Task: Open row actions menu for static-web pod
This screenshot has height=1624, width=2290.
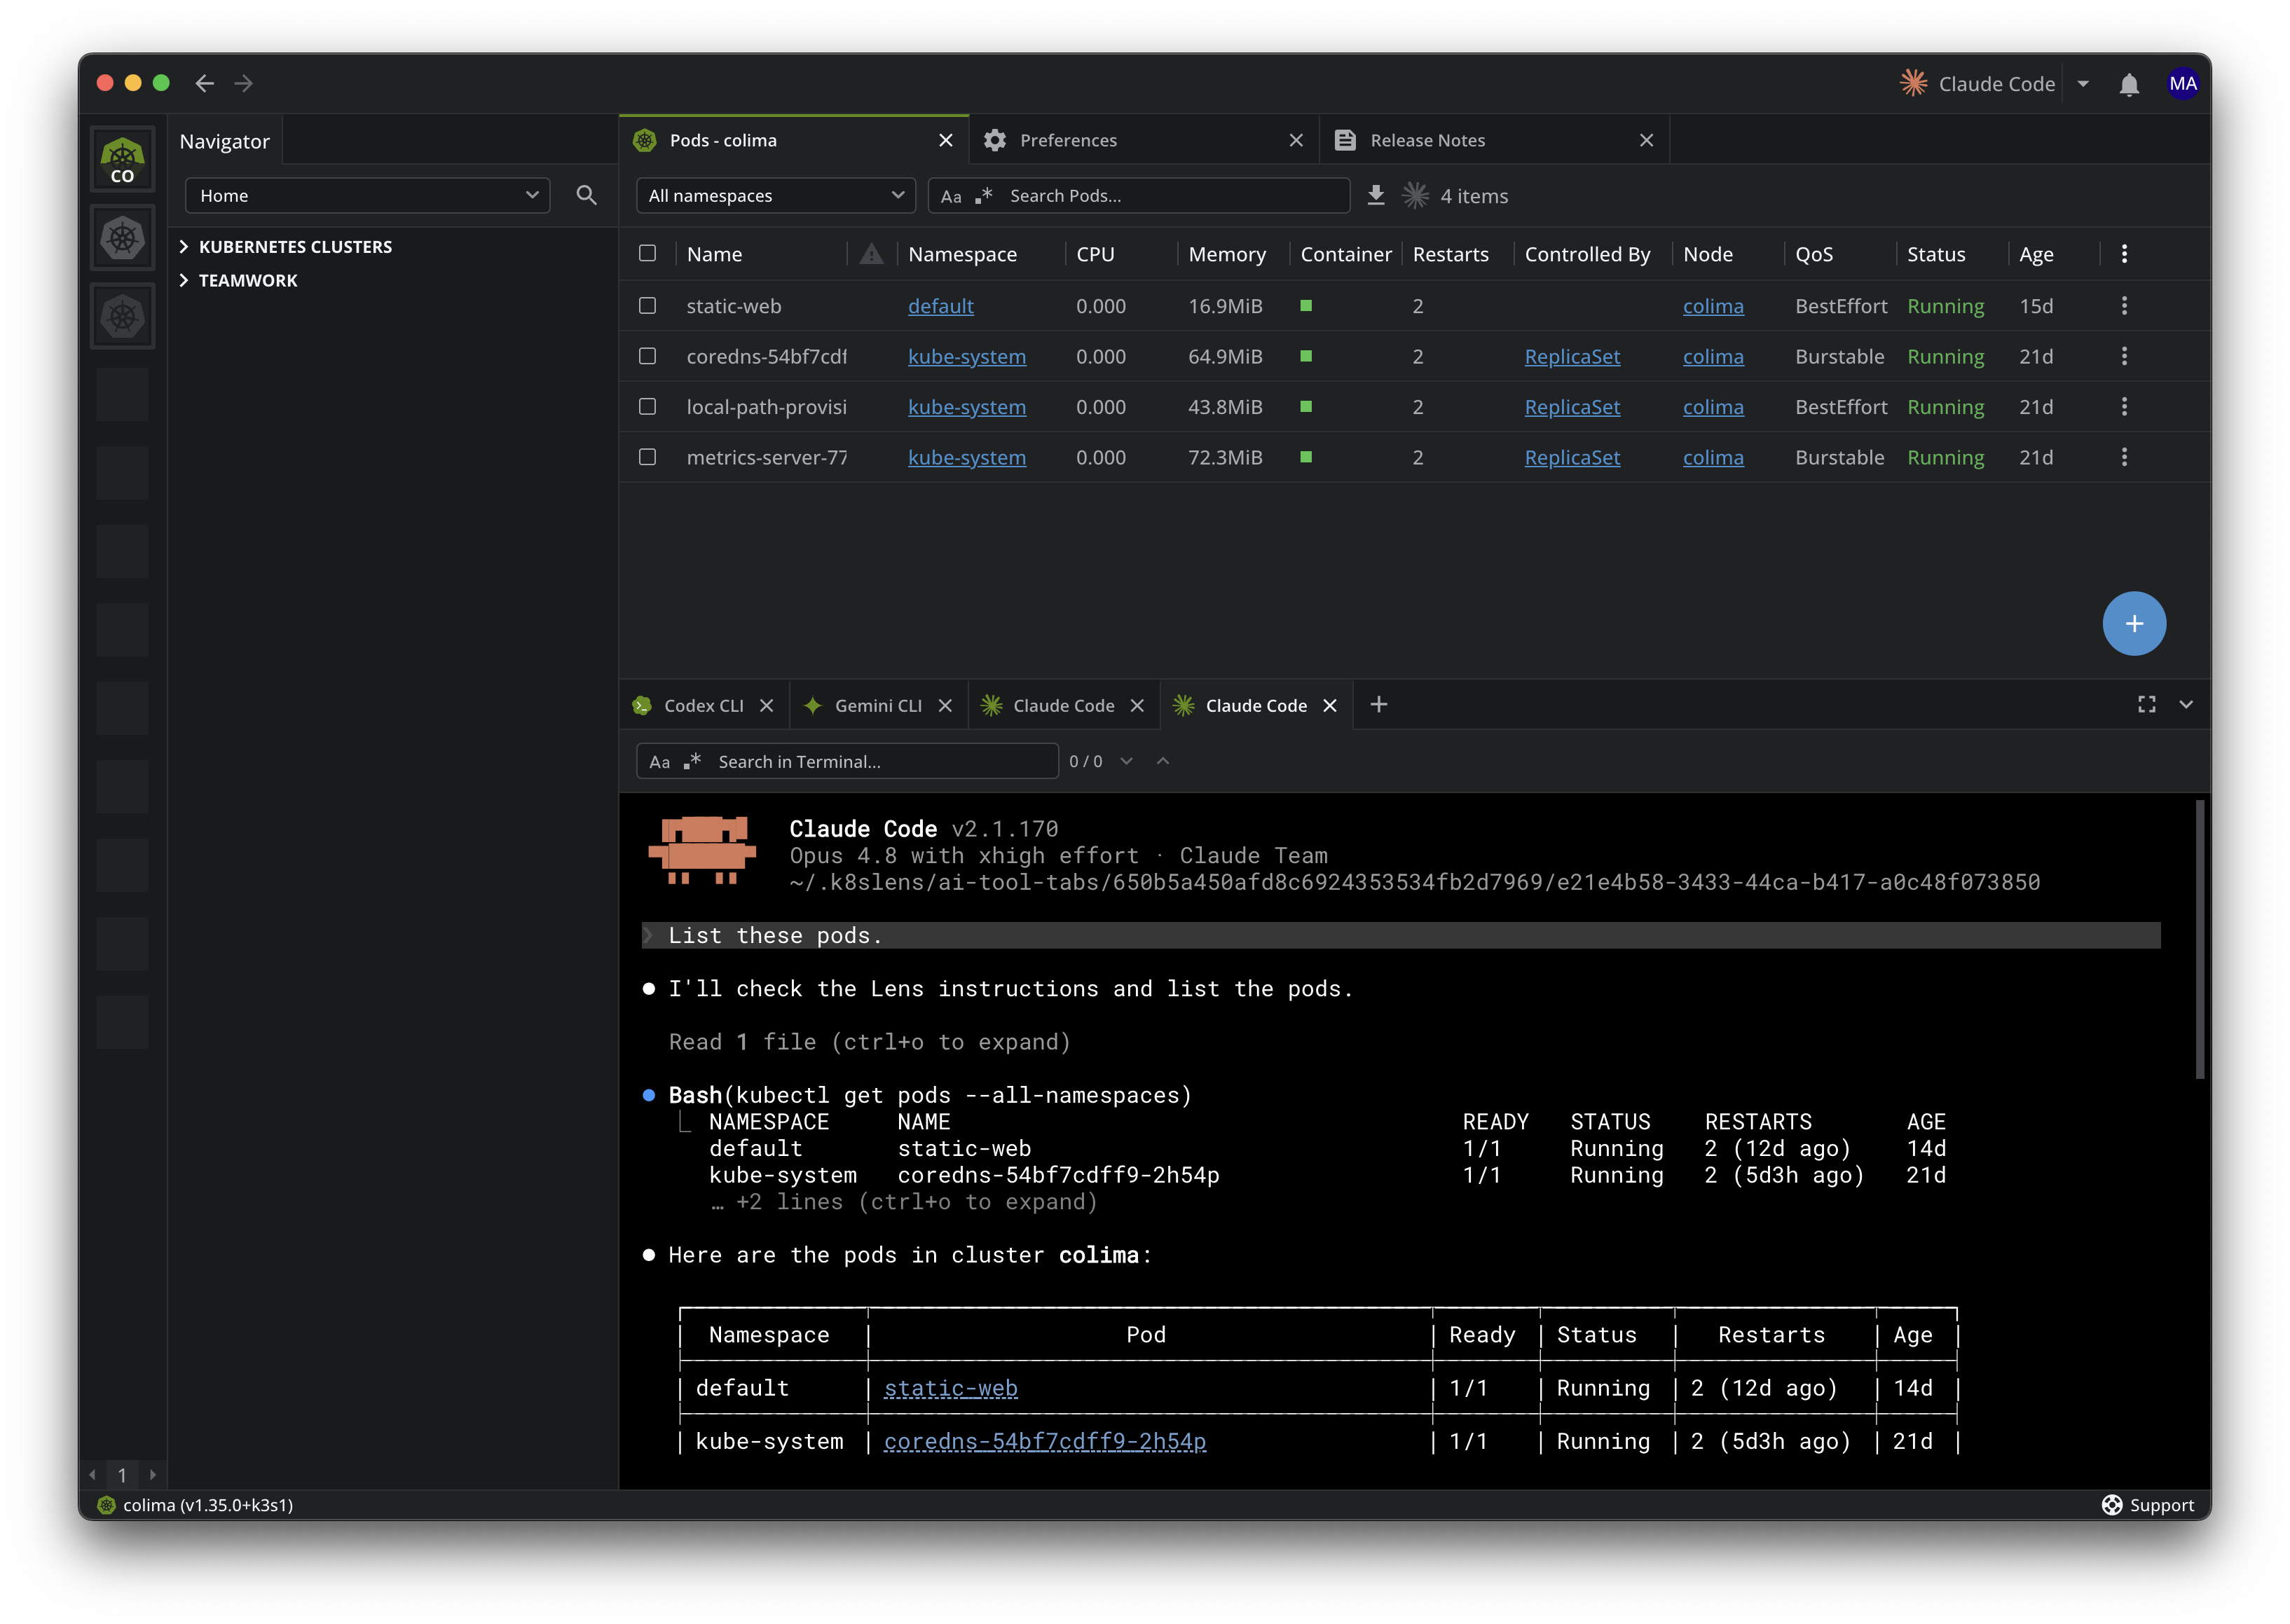Action: tap(2124, 306)
